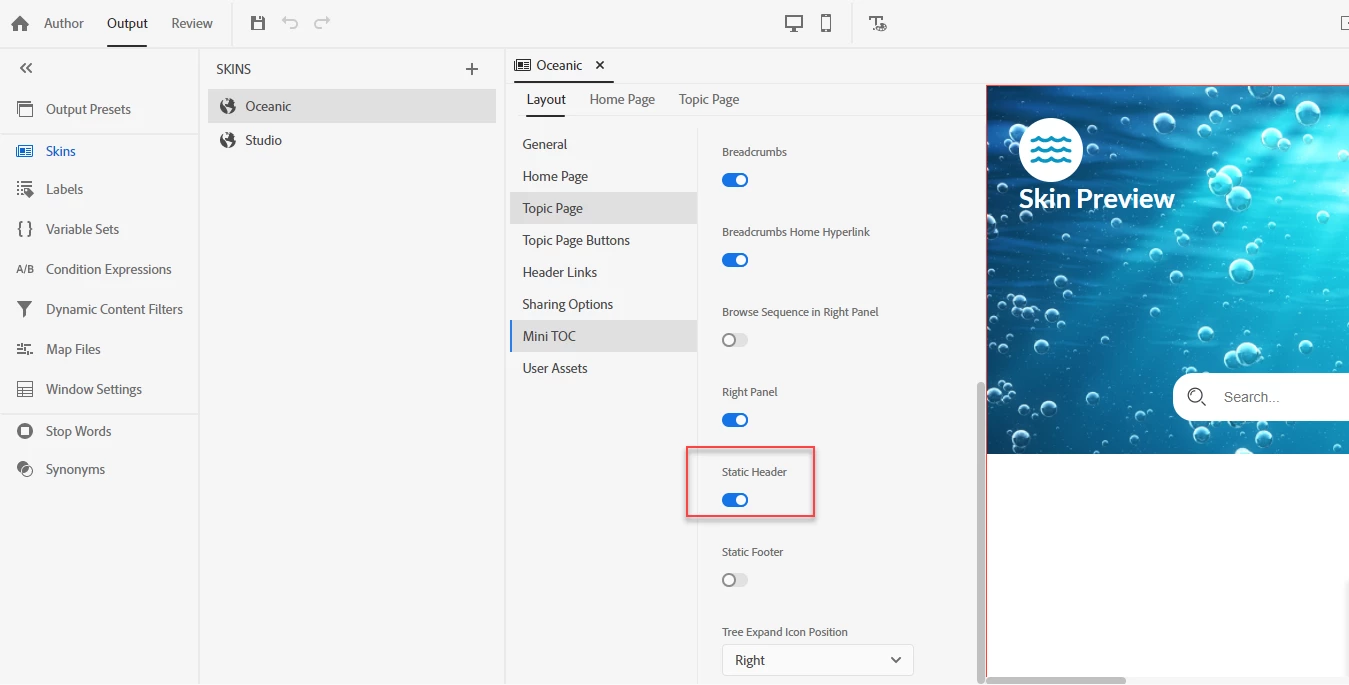Click the Redo arrow icon
Screen dimensions: 1349x685
322,23
